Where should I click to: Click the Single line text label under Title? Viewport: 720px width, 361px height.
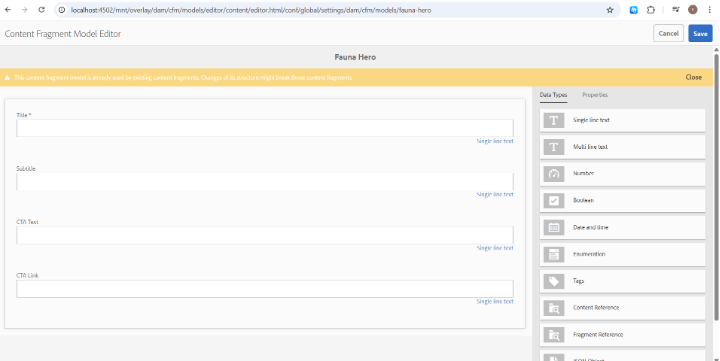click(495, 141)
